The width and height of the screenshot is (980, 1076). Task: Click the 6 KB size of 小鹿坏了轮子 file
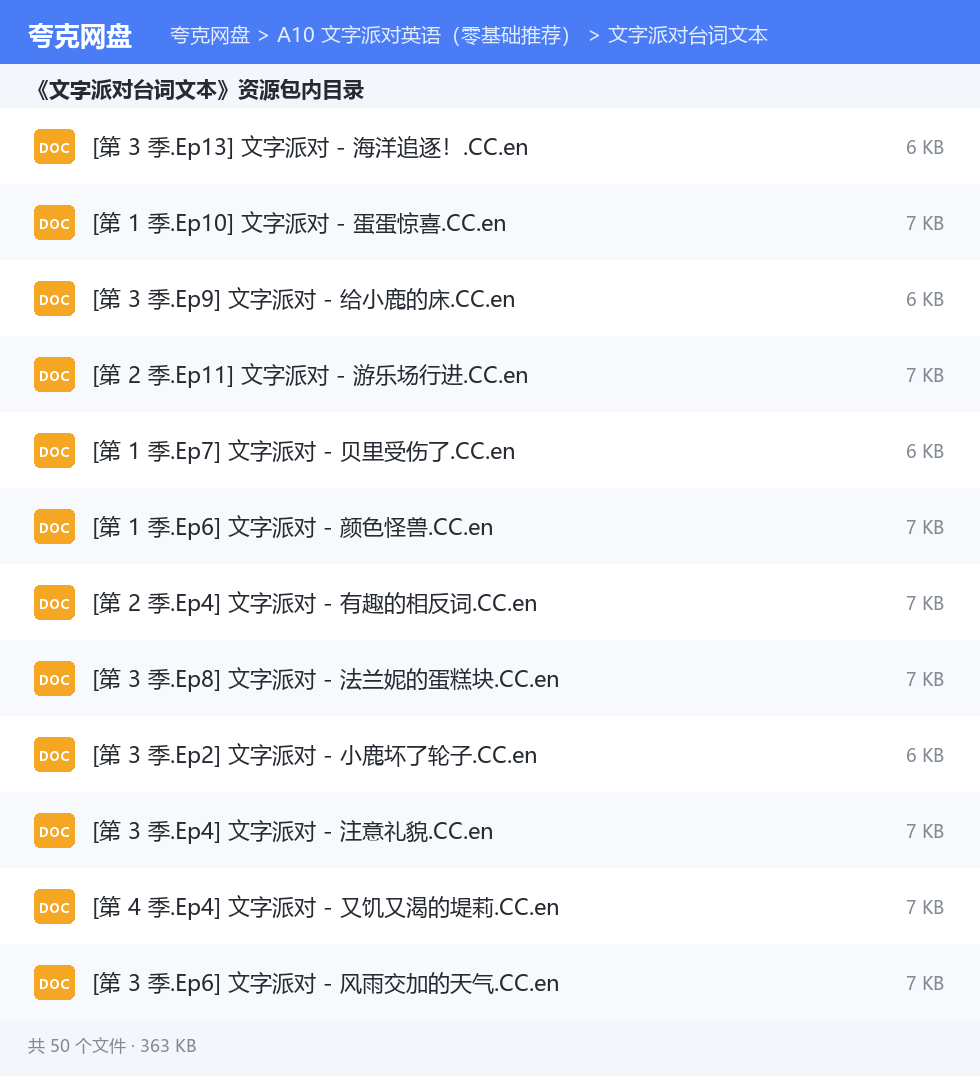click(924, 755)
